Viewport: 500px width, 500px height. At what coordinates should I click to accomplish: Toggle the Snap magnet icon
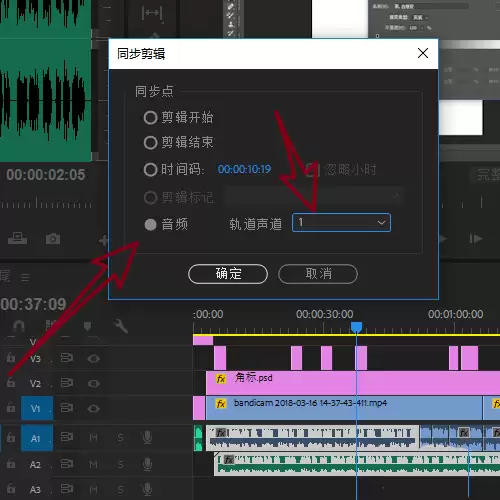click(19, 326)
